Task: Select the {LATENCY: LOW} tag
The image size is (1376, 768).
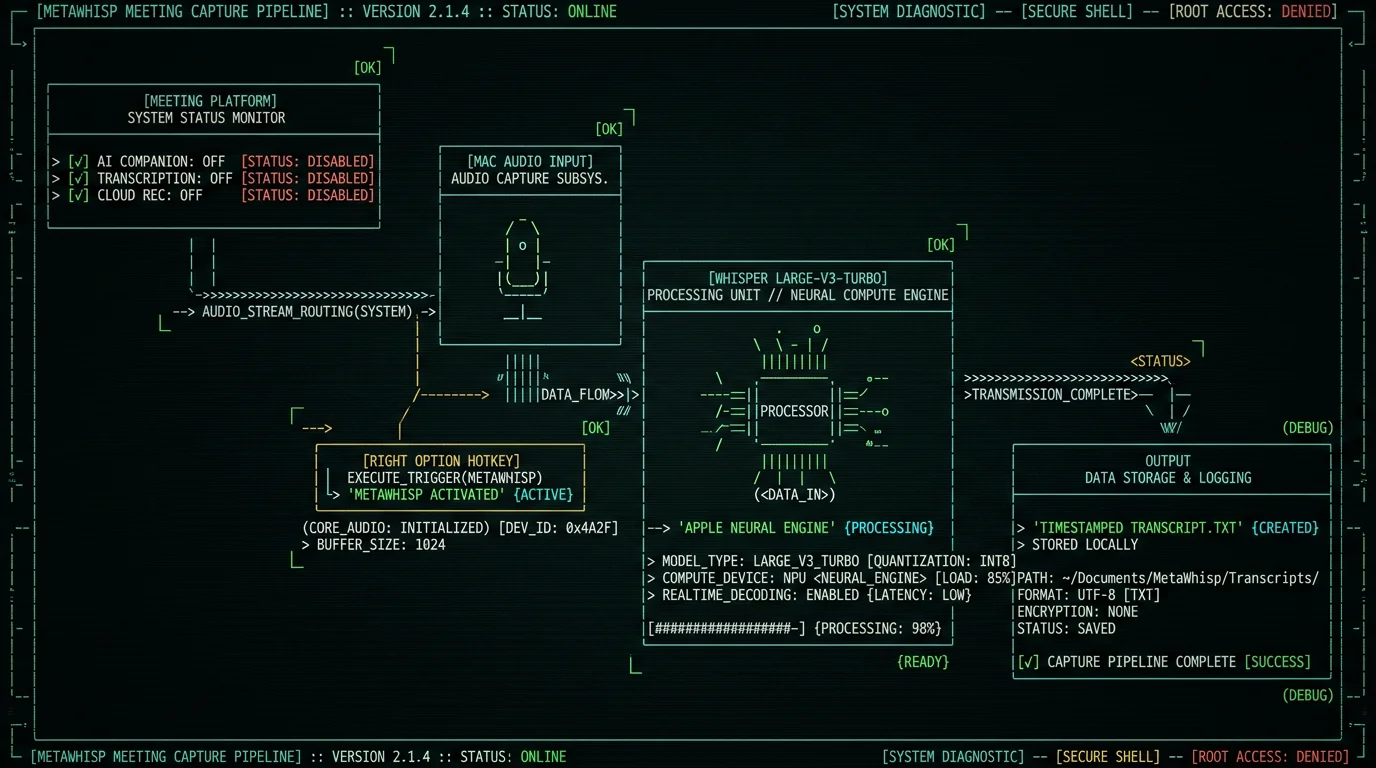Action: pyautogui.click(x=920, y=595)
